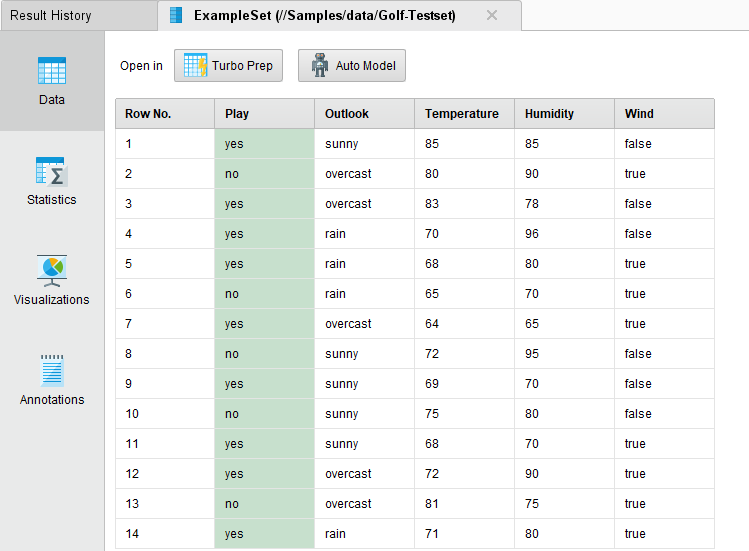Select the ExampleSet Golf-Testset tab
This screenshot has width=749, height=551.
coord(324,16)
